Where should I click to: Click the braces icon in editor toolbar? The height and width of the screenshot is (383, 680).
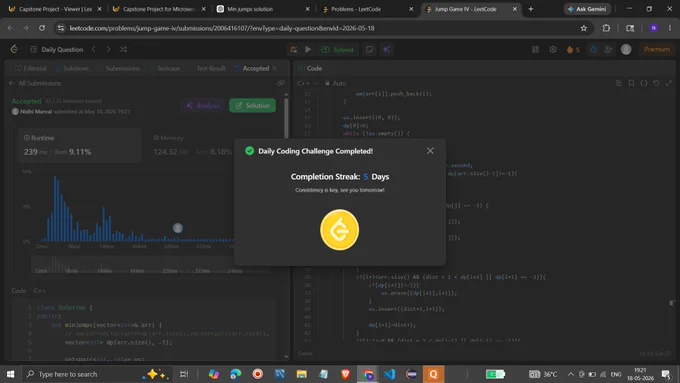(644, 83)
